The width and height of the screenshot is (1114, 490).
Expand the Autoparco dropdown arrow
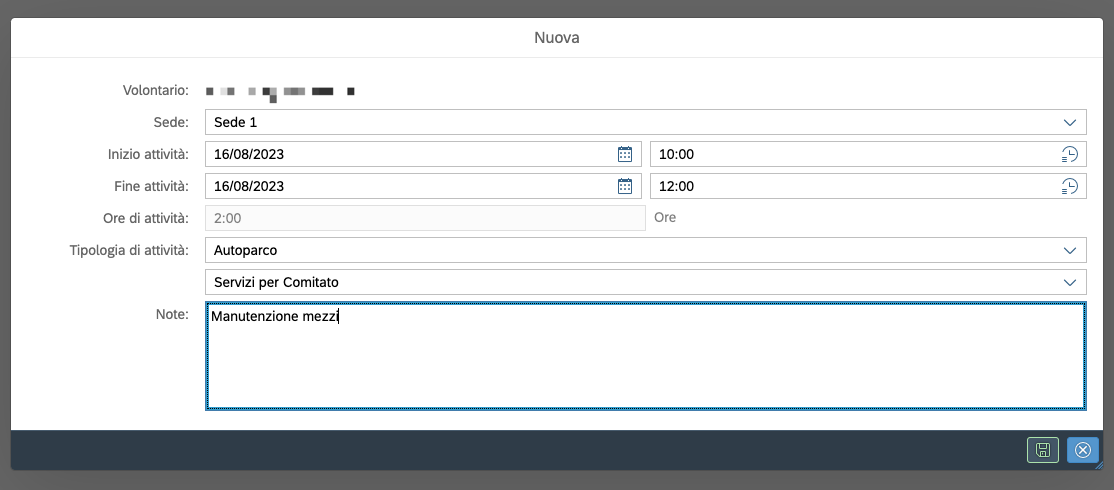coord(1069,250)
